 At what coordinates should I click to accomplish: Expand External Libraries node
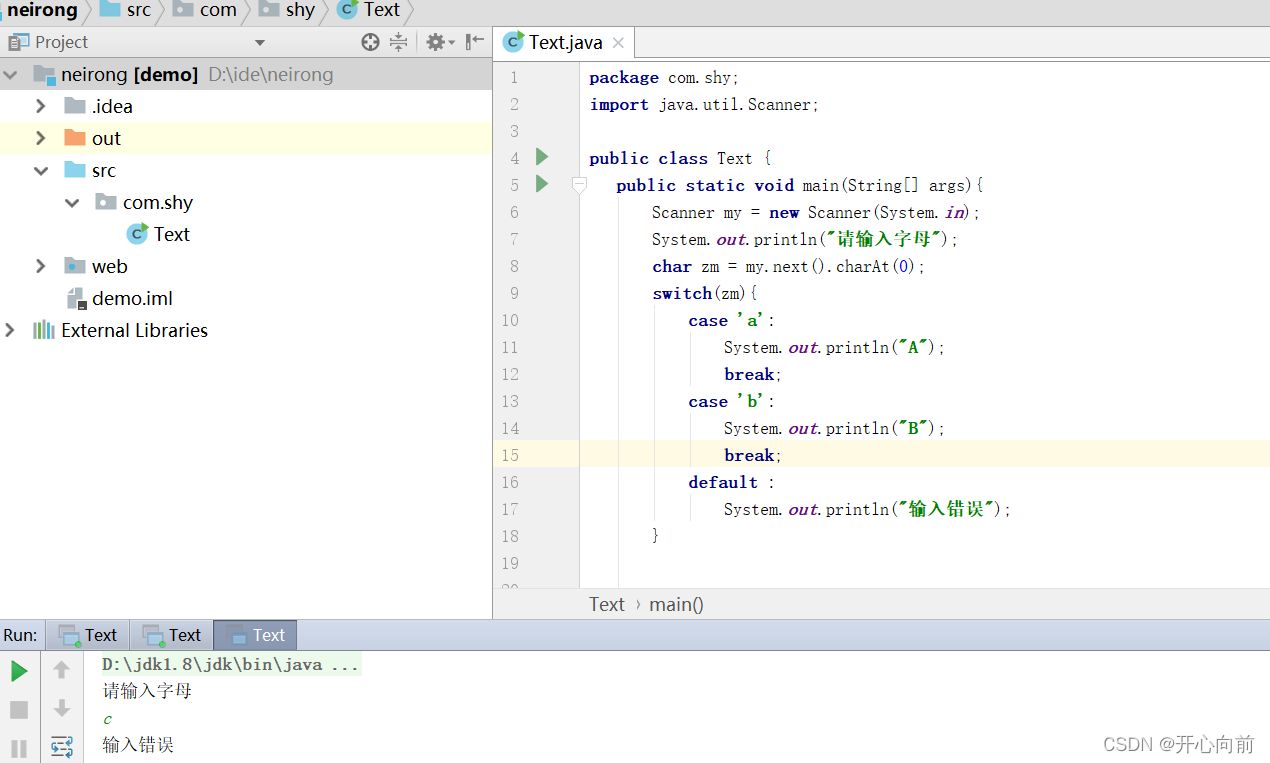pos(11,330)
